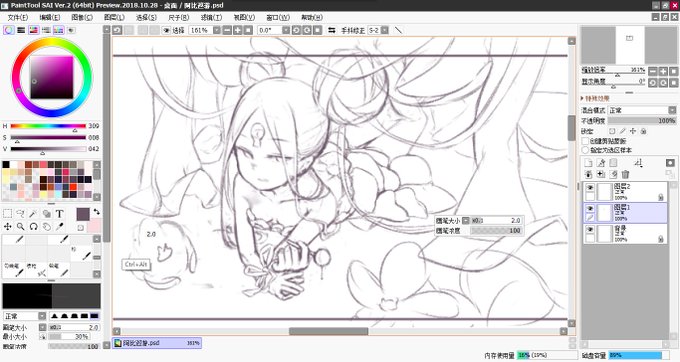Open the layer blending mode dropdown
This screenshot has width=680, height=362.
672,110
